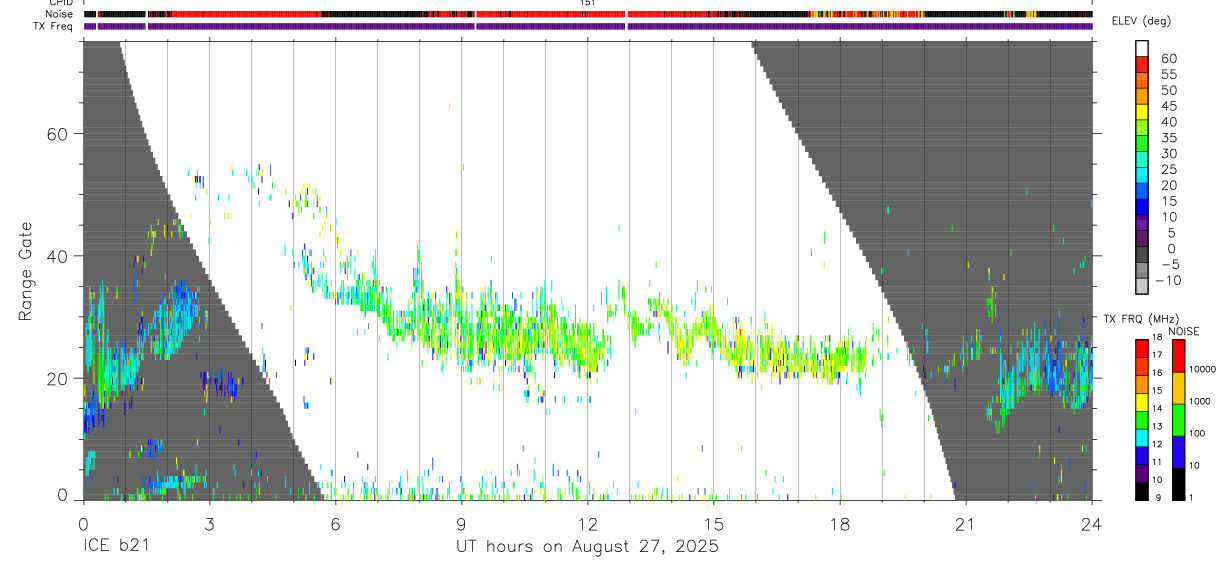The image size is (1228, 567).
Task: Select the cyan 12–13 MHz TX frequency swatch
Action: coord(1141,436)
